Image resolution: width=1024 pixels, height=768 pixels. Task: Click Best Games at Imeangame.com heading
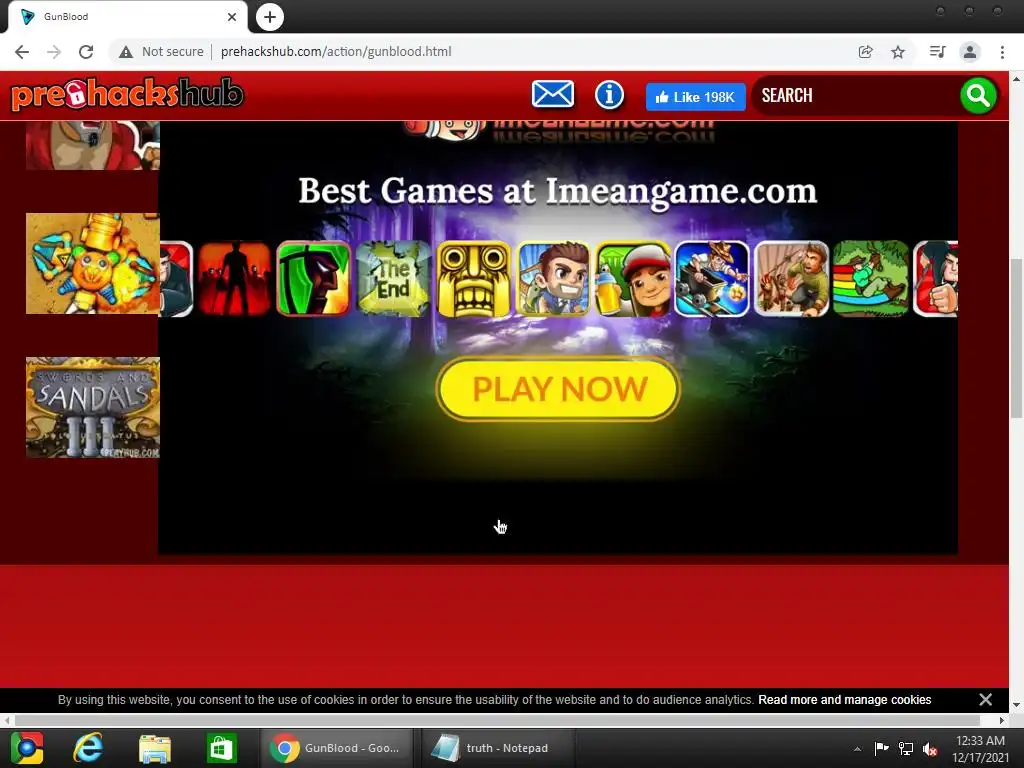(x=558, y=191)
